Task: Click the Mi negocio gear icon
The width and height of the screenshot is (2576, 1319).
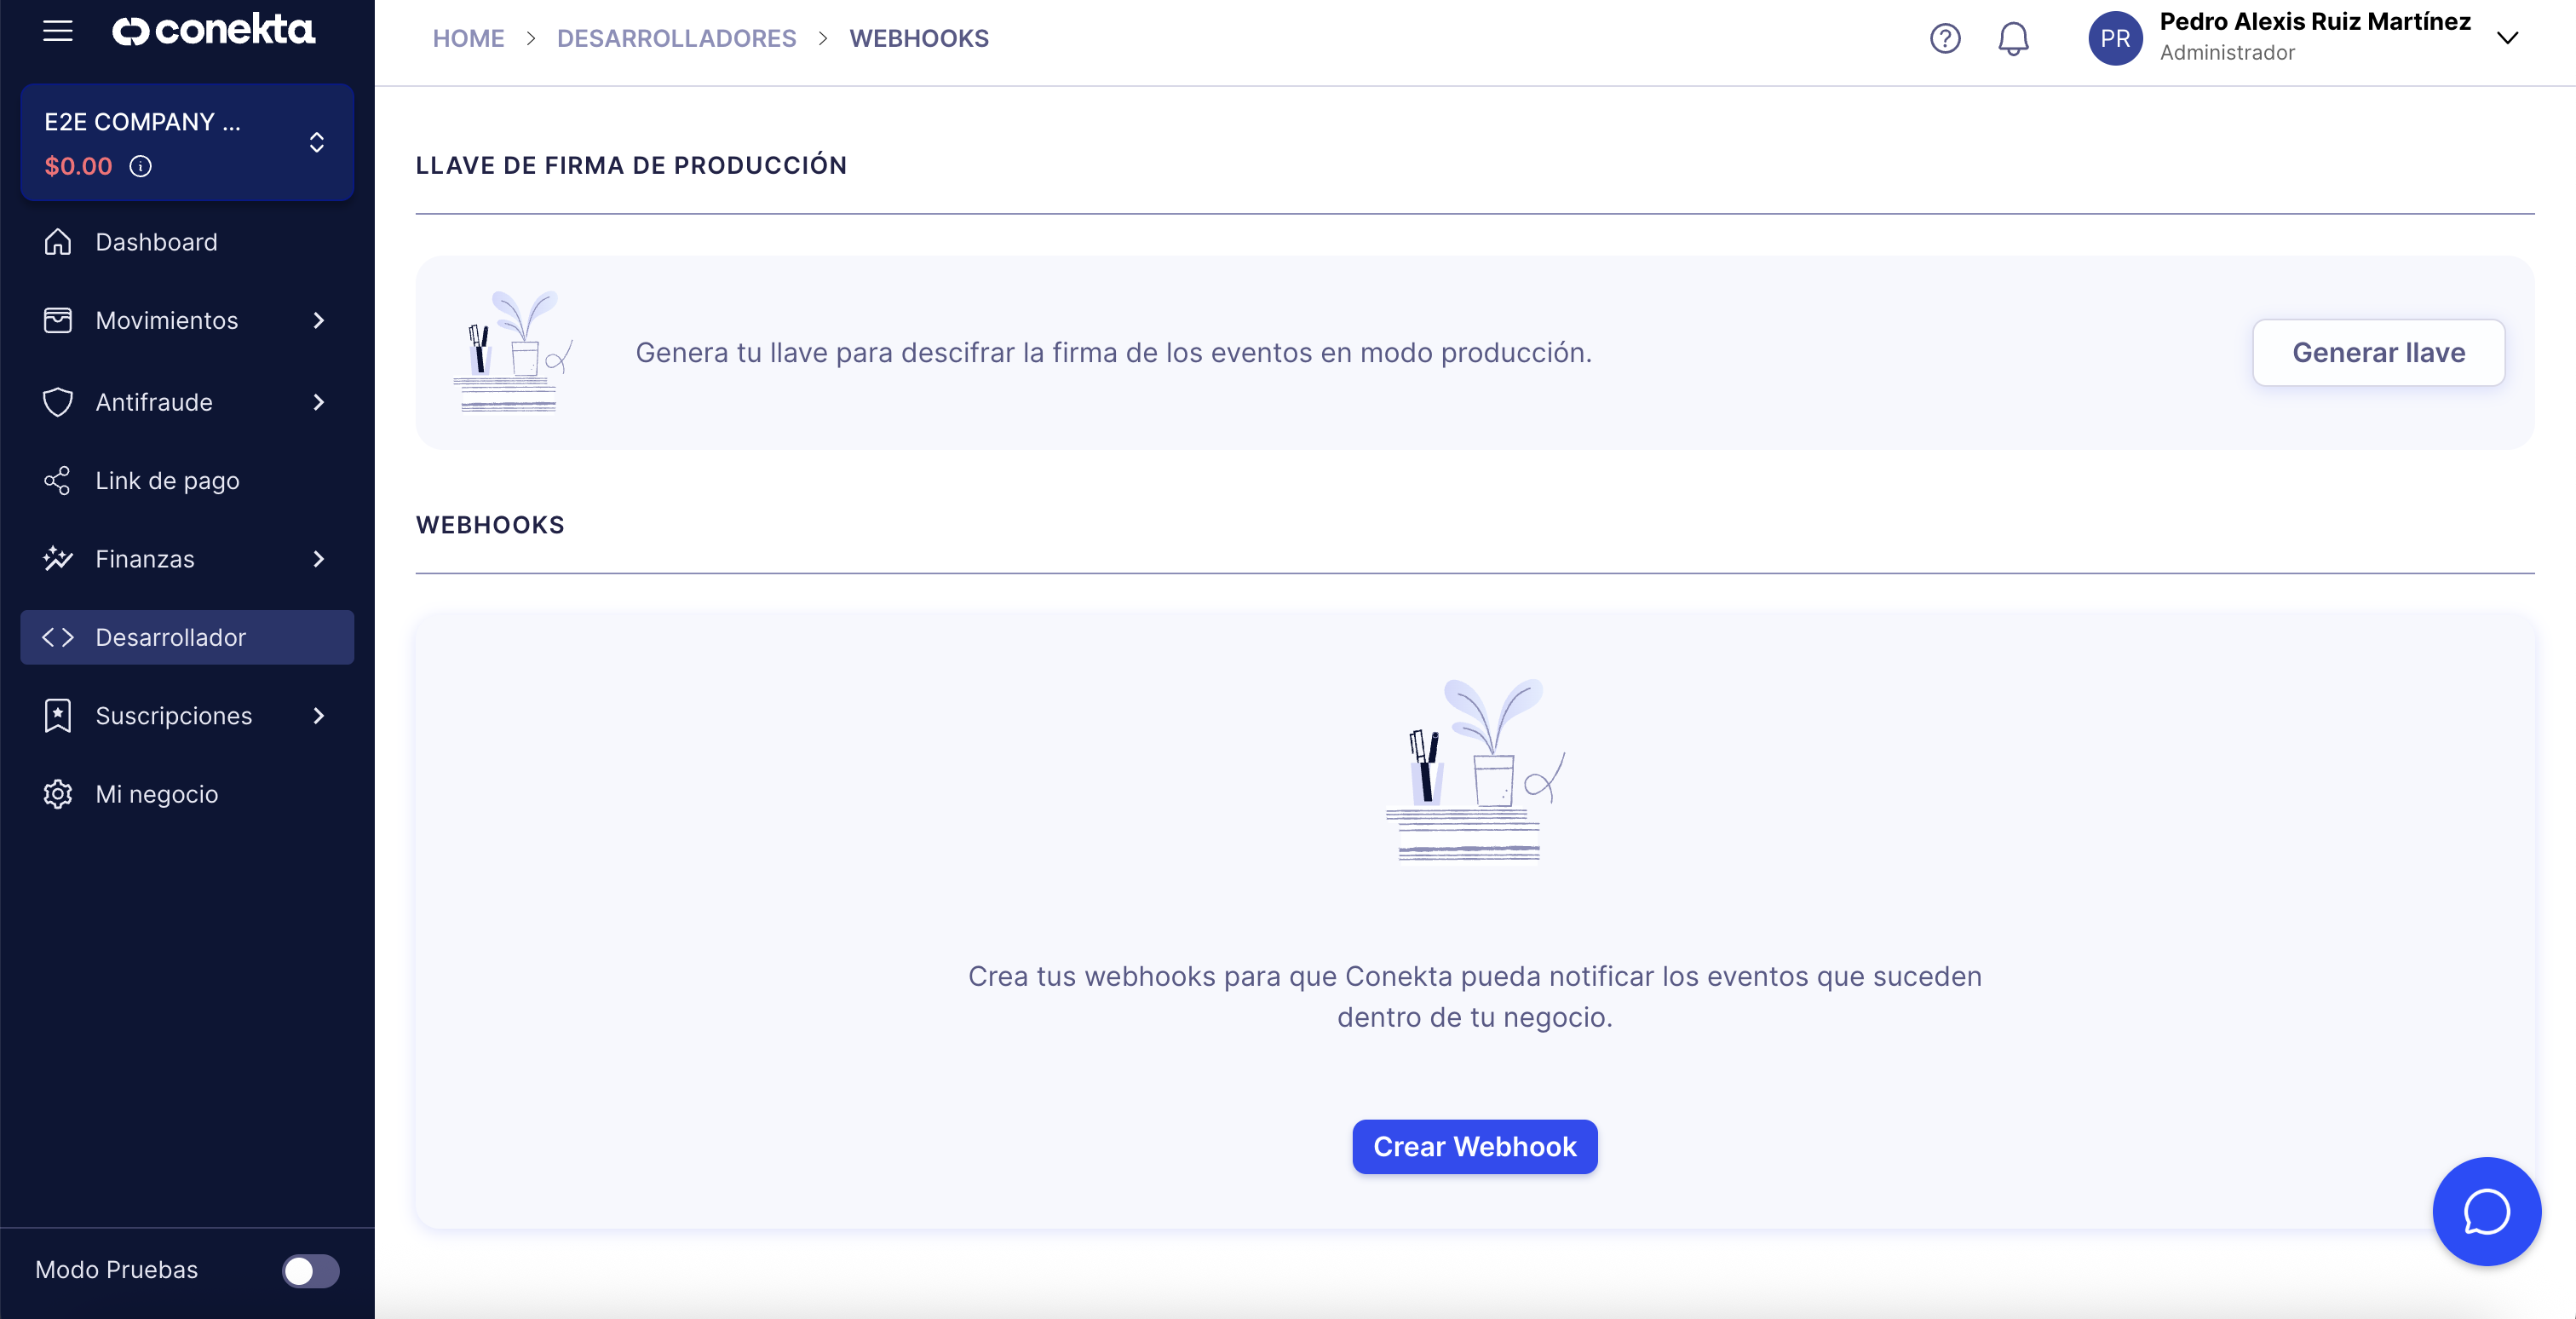Action: [58, 794]
